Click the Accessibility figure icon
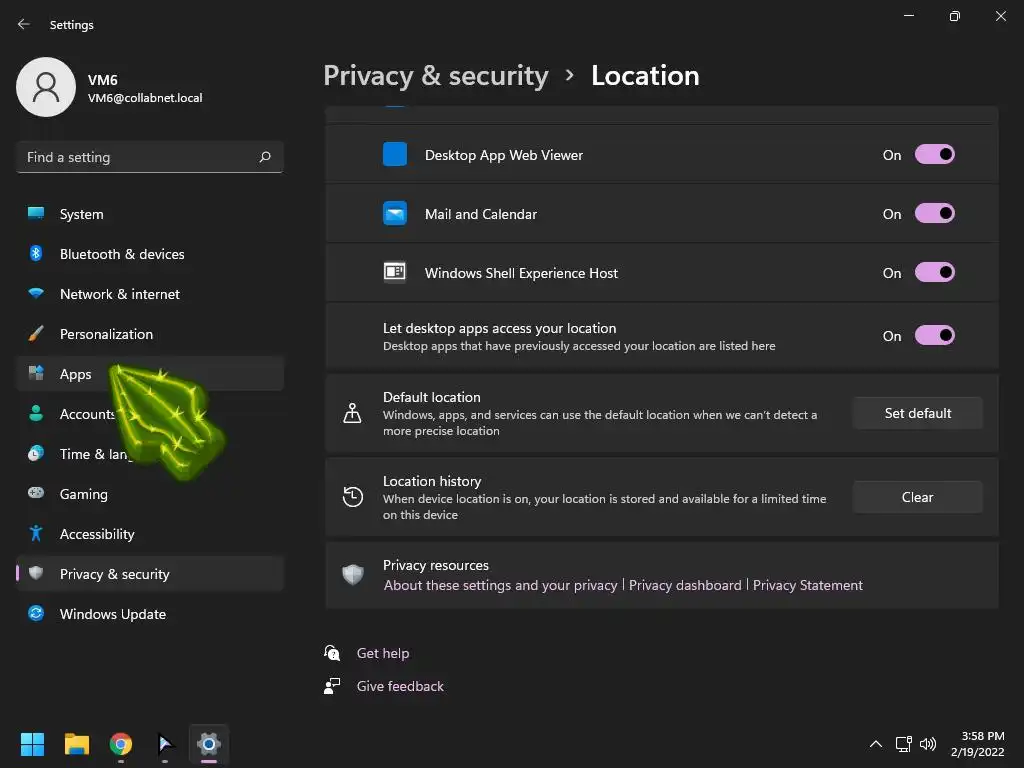 coord(36,534)
